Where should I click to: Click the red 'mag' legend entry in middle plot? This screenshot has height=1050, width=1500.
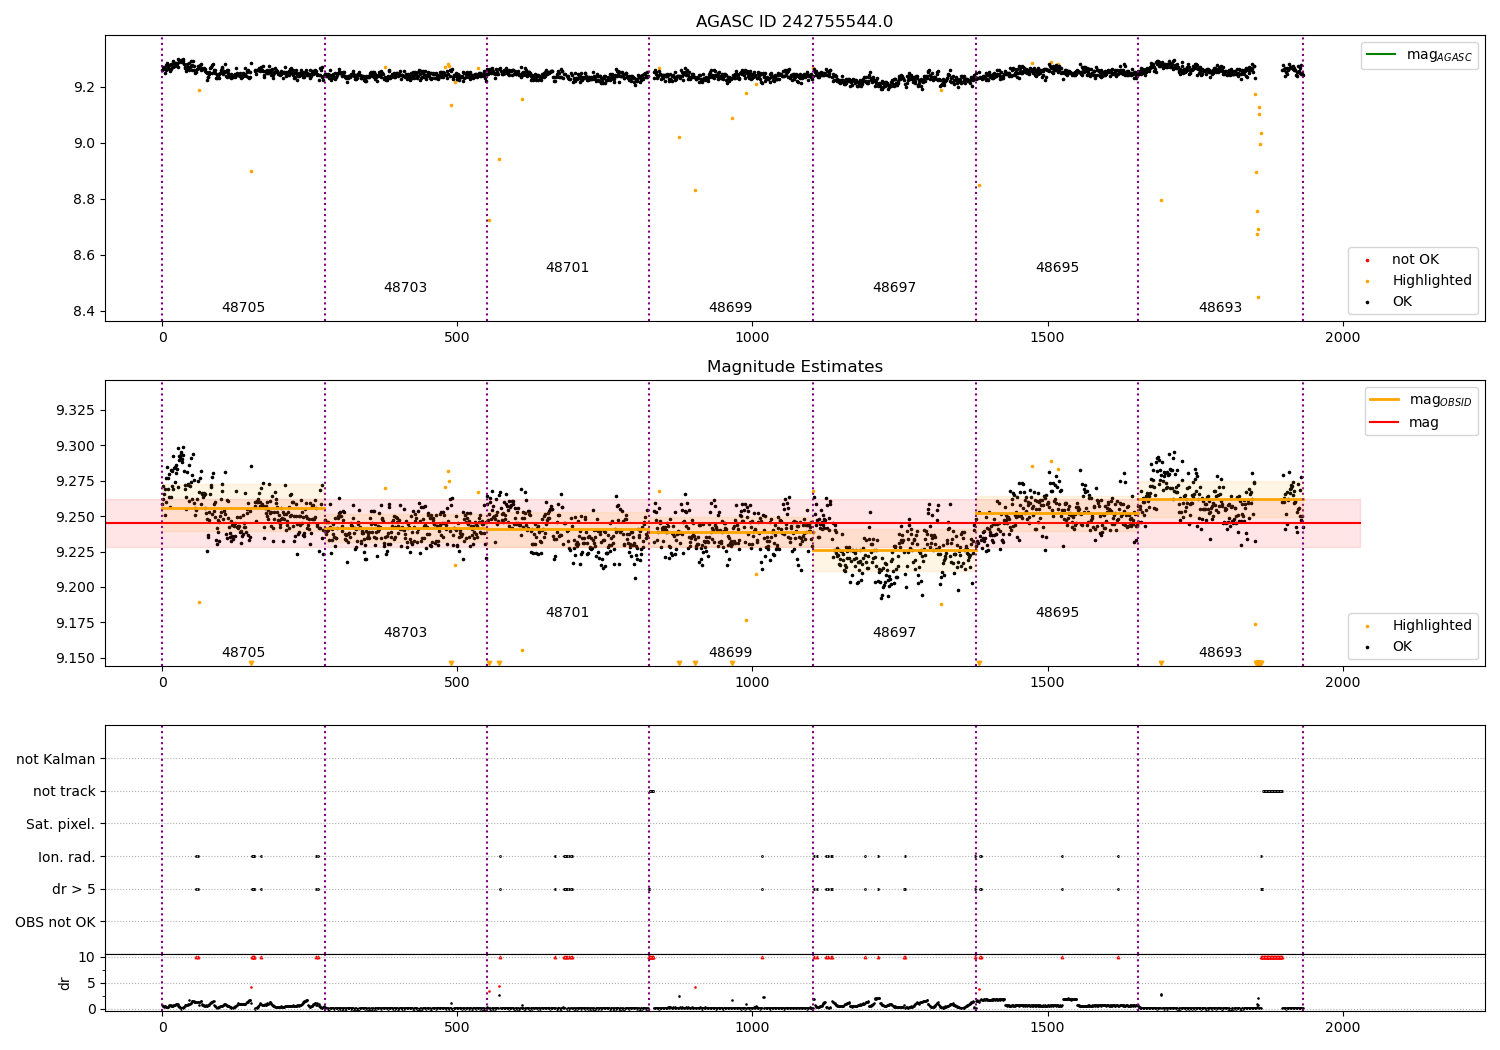(x=1404, y=422)
